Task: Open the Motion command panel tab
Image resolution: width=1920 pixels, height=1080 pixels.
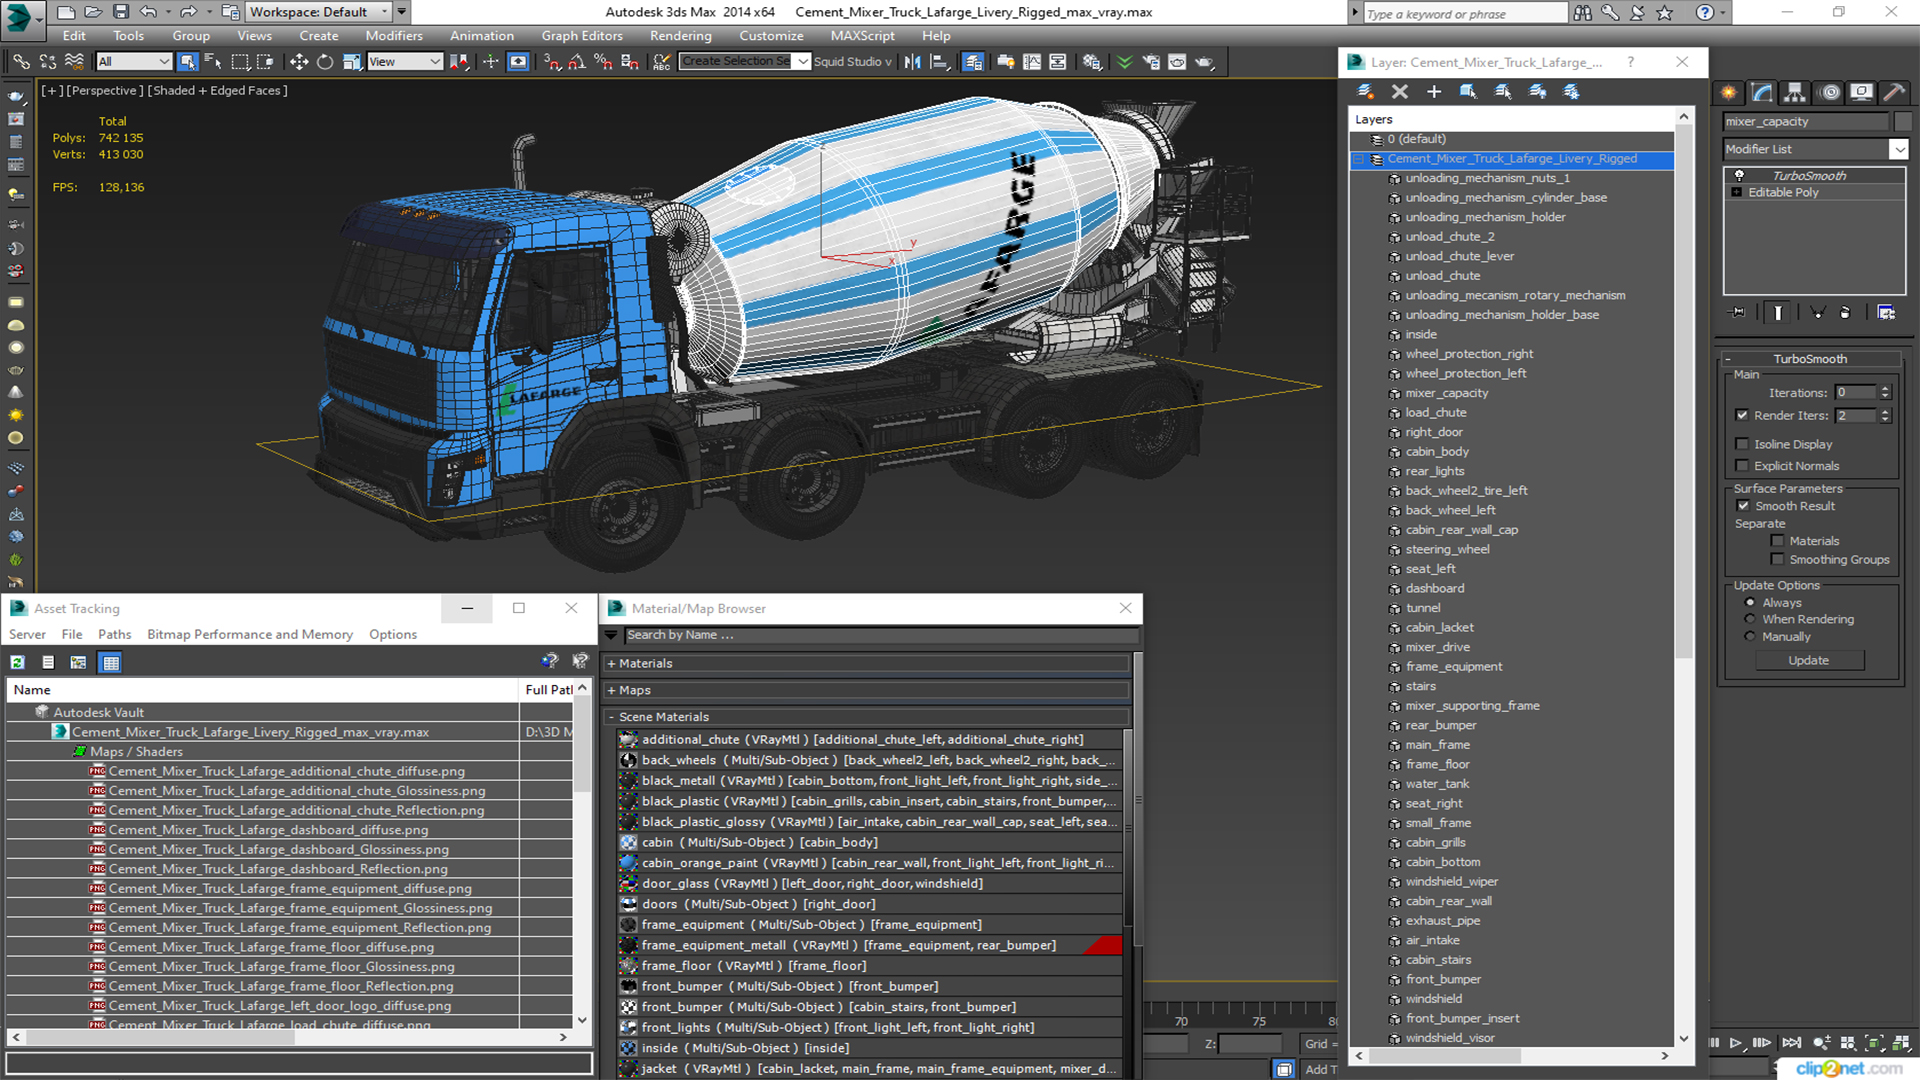Action: pos(1829,92)
